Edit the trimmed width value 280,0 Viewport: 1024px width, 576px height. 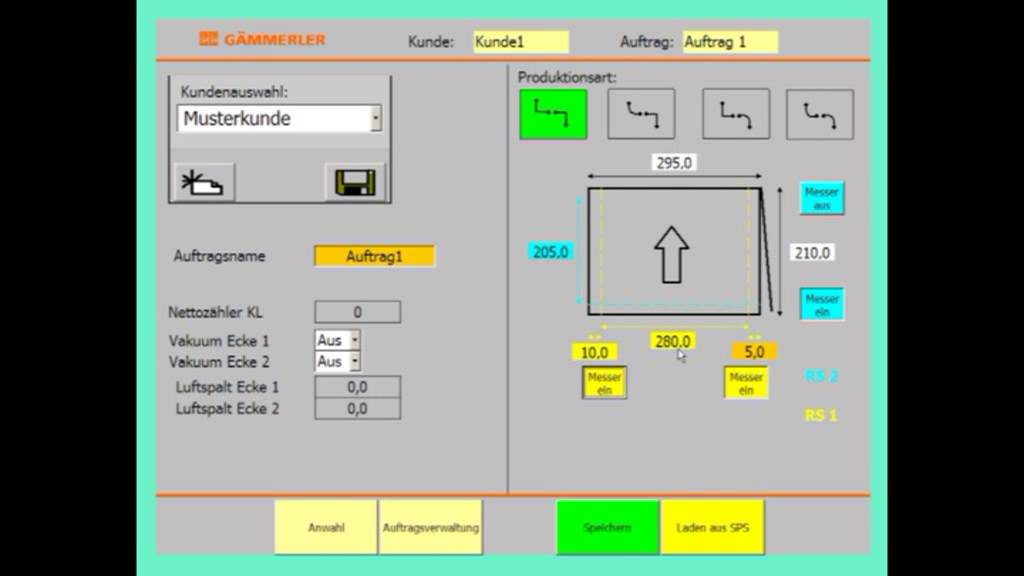673,341
